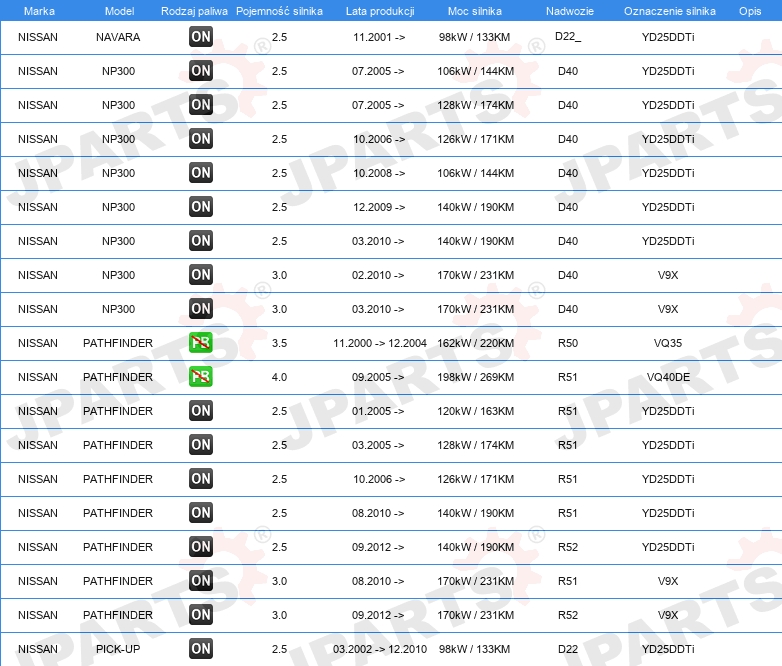
Task: Click the ON icon for PATHFINDER 01.2005
Action: [201, 411]
